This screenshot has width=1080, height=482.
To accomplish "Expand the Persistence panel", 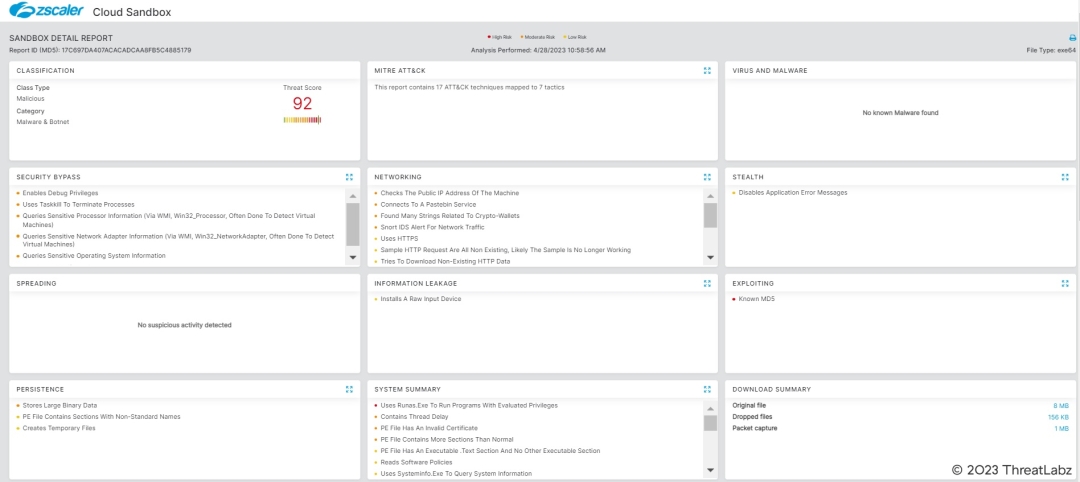I will point(349,389).
